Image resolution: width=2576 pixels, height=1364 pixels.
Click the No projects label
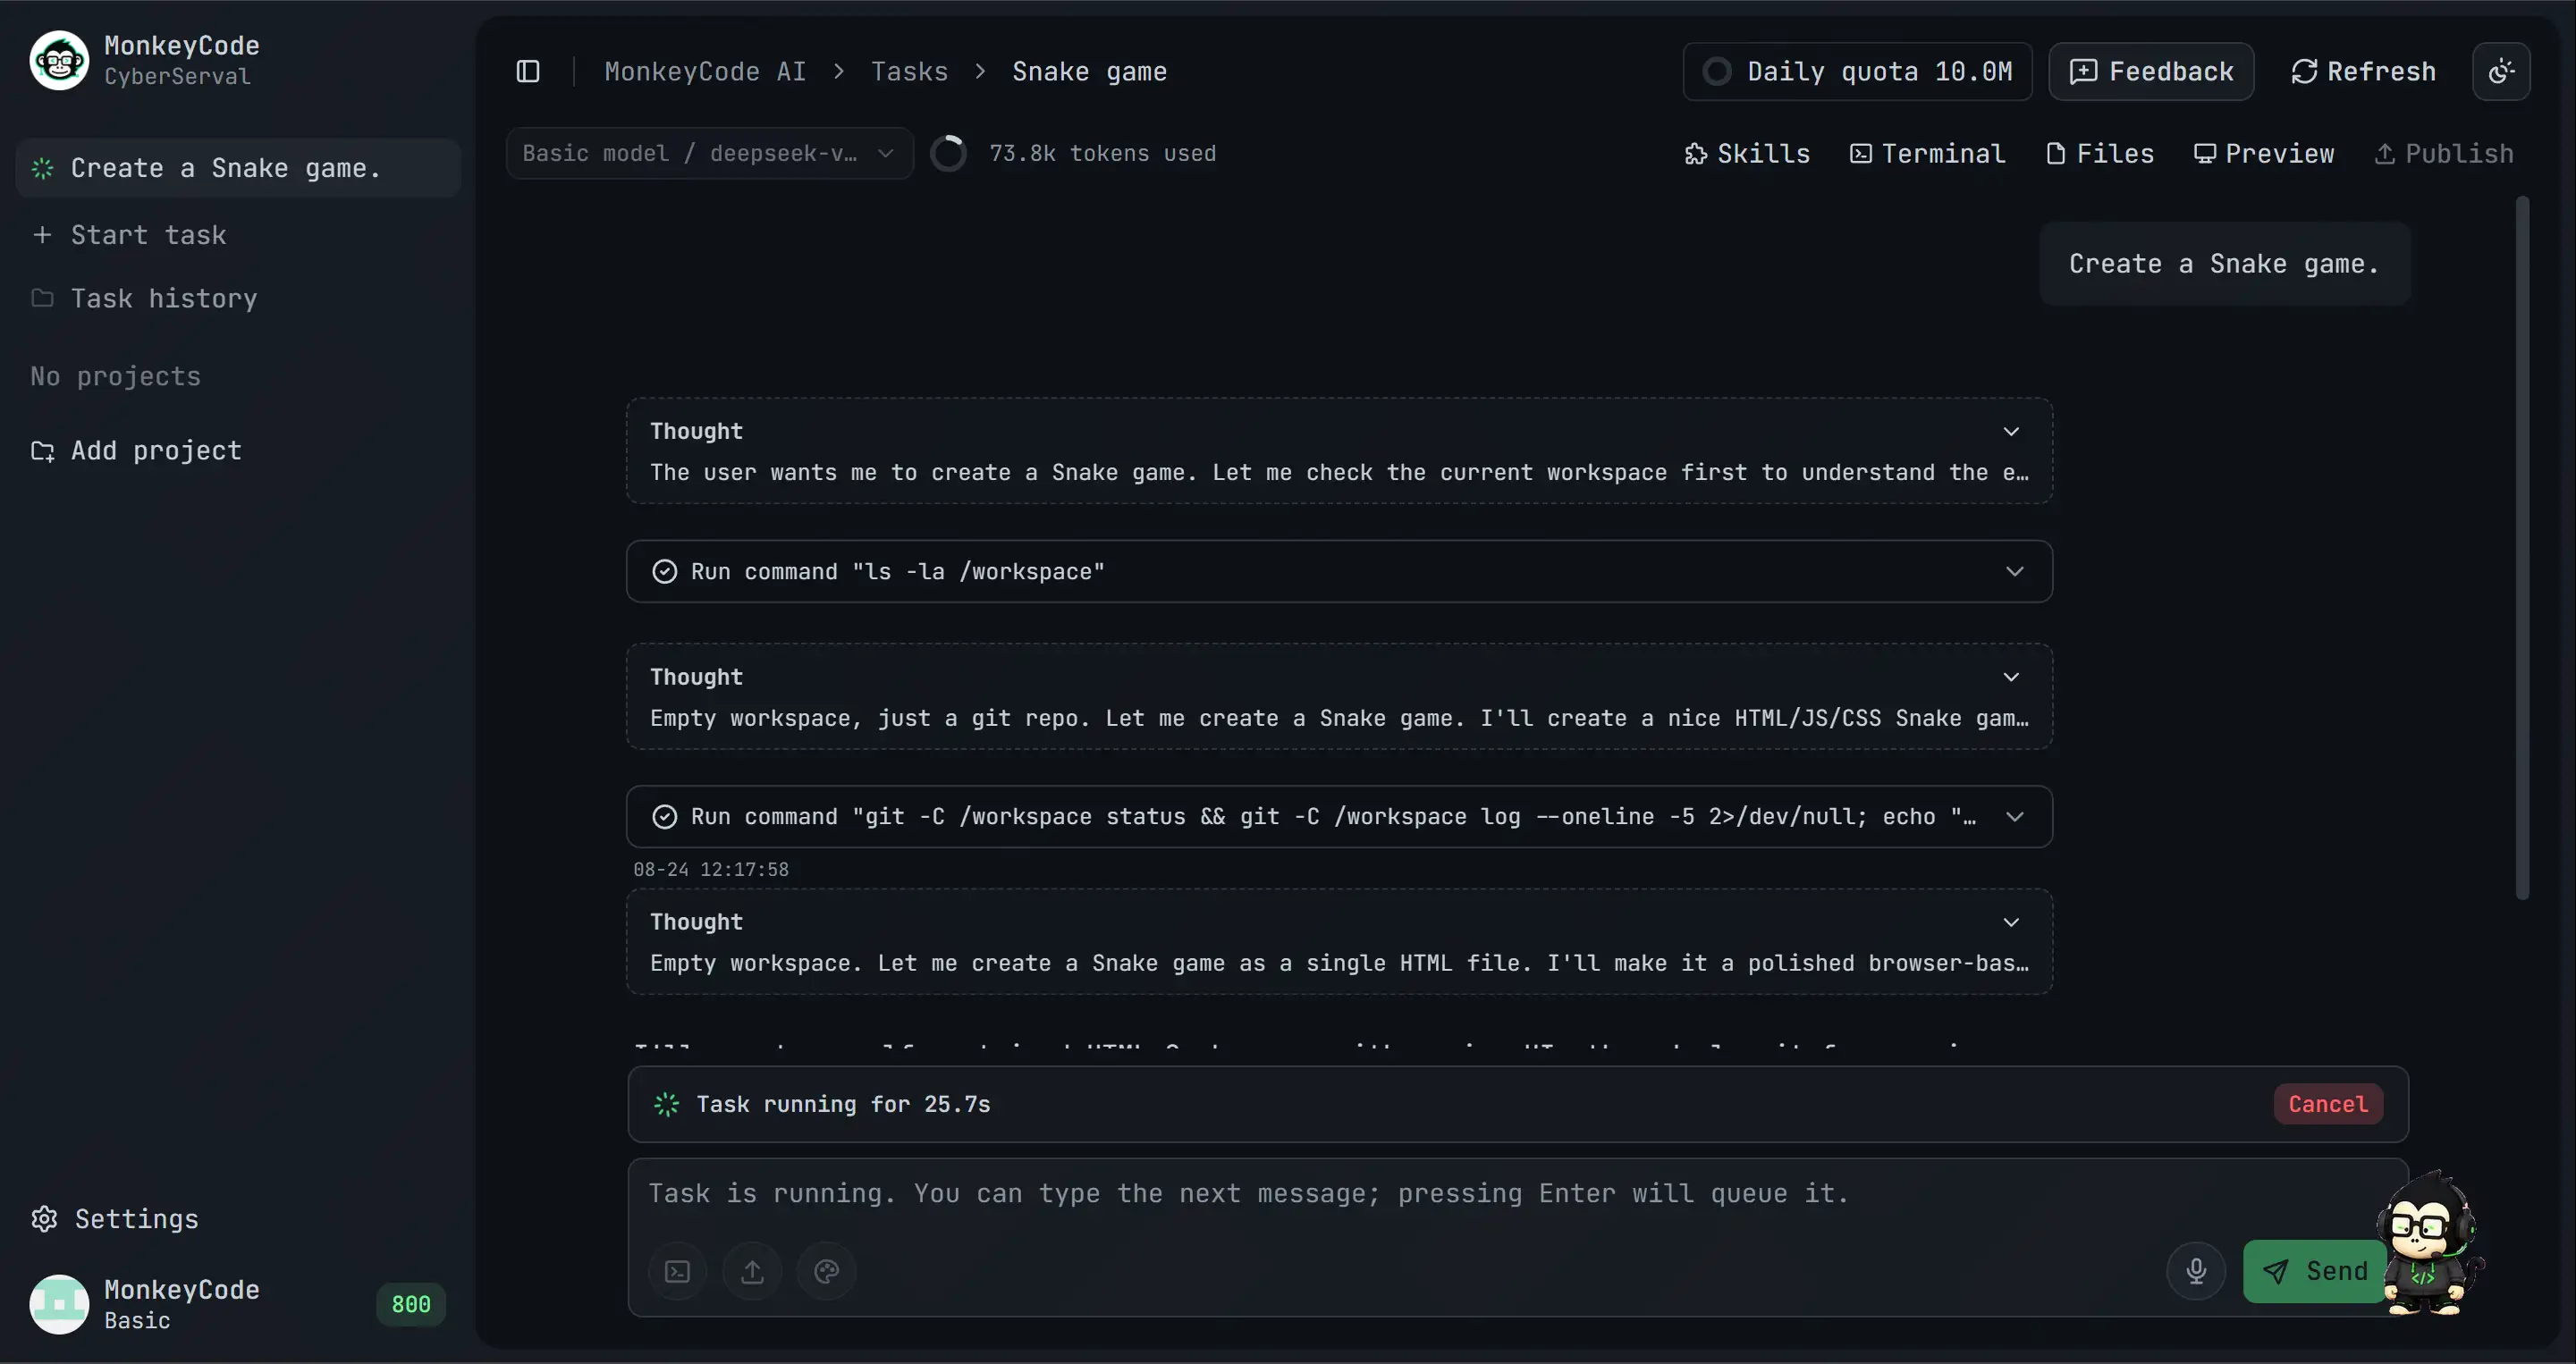(x=115, y=376)
